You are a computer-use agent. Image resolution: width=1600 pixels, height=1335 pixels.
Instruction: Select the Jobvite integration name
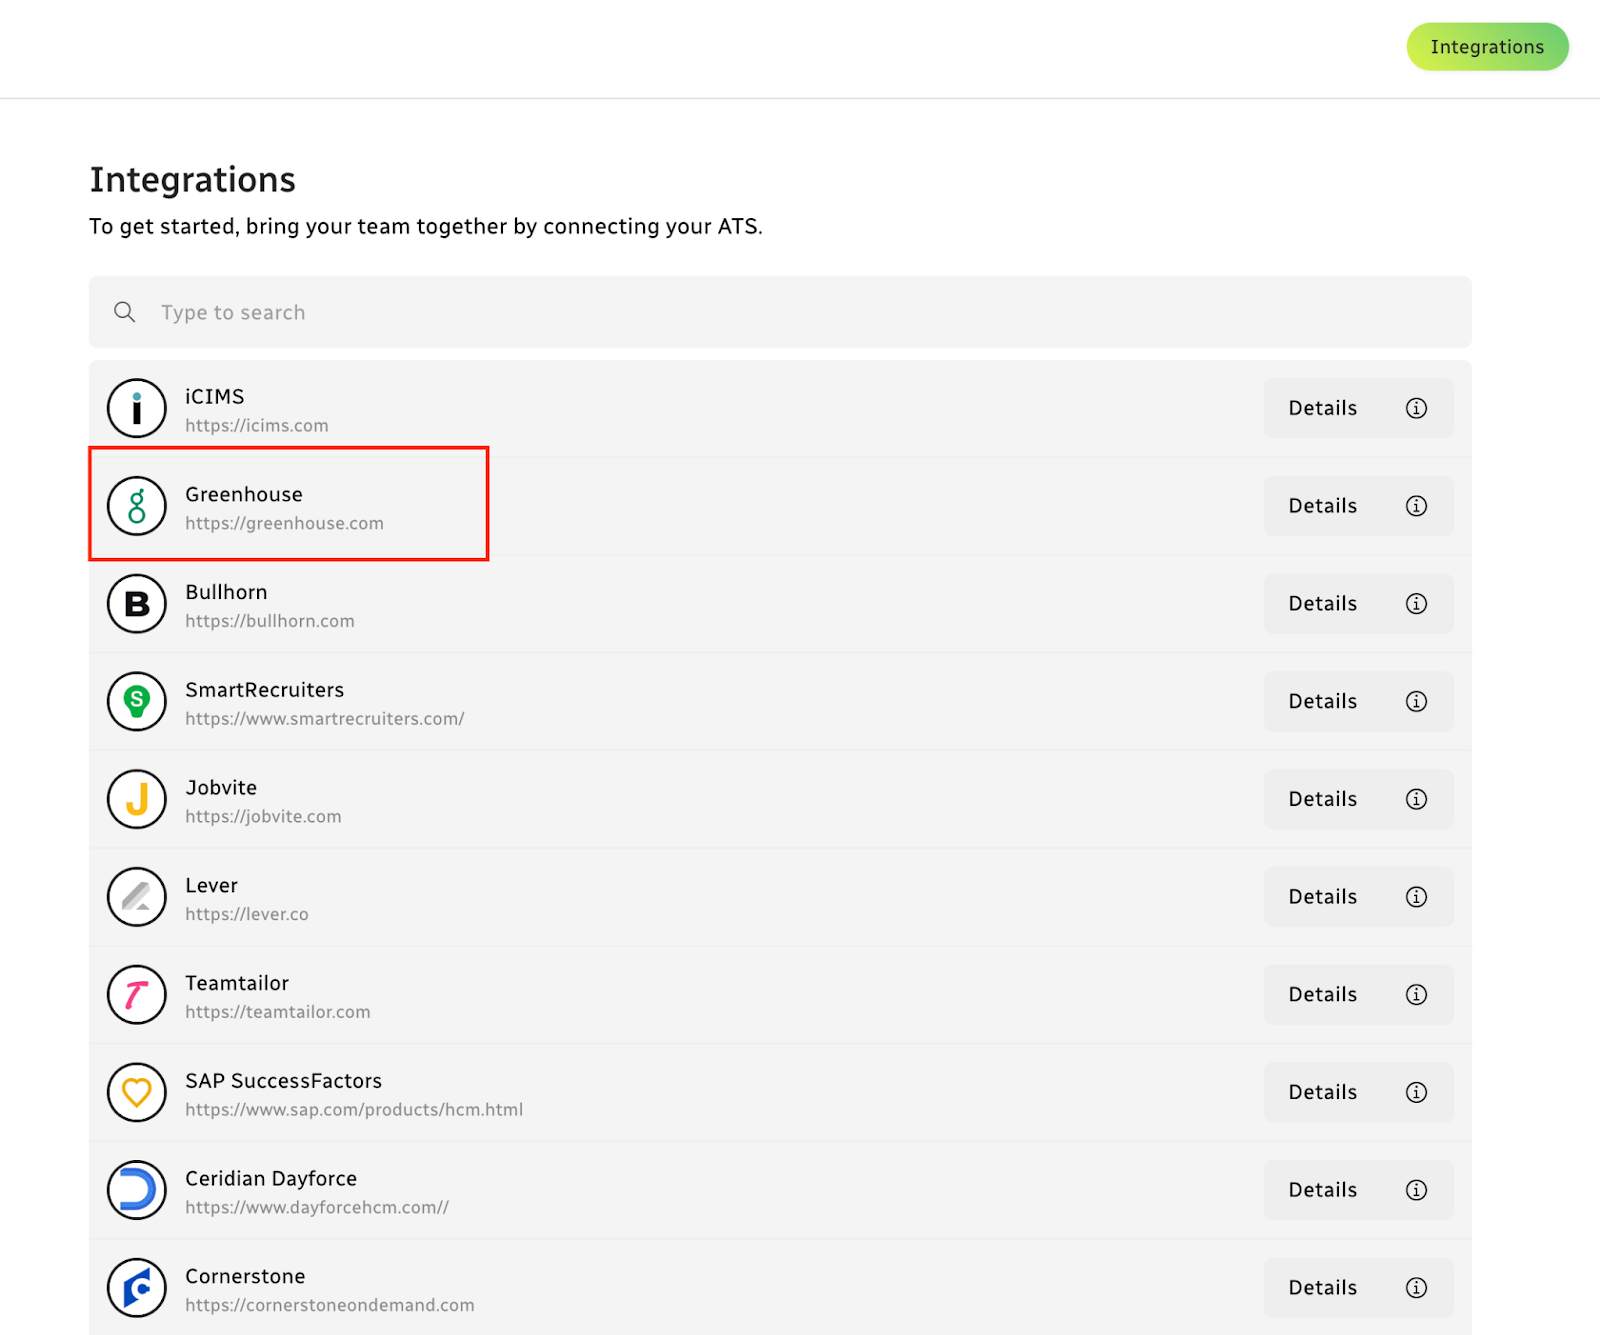tap(221, 788)
